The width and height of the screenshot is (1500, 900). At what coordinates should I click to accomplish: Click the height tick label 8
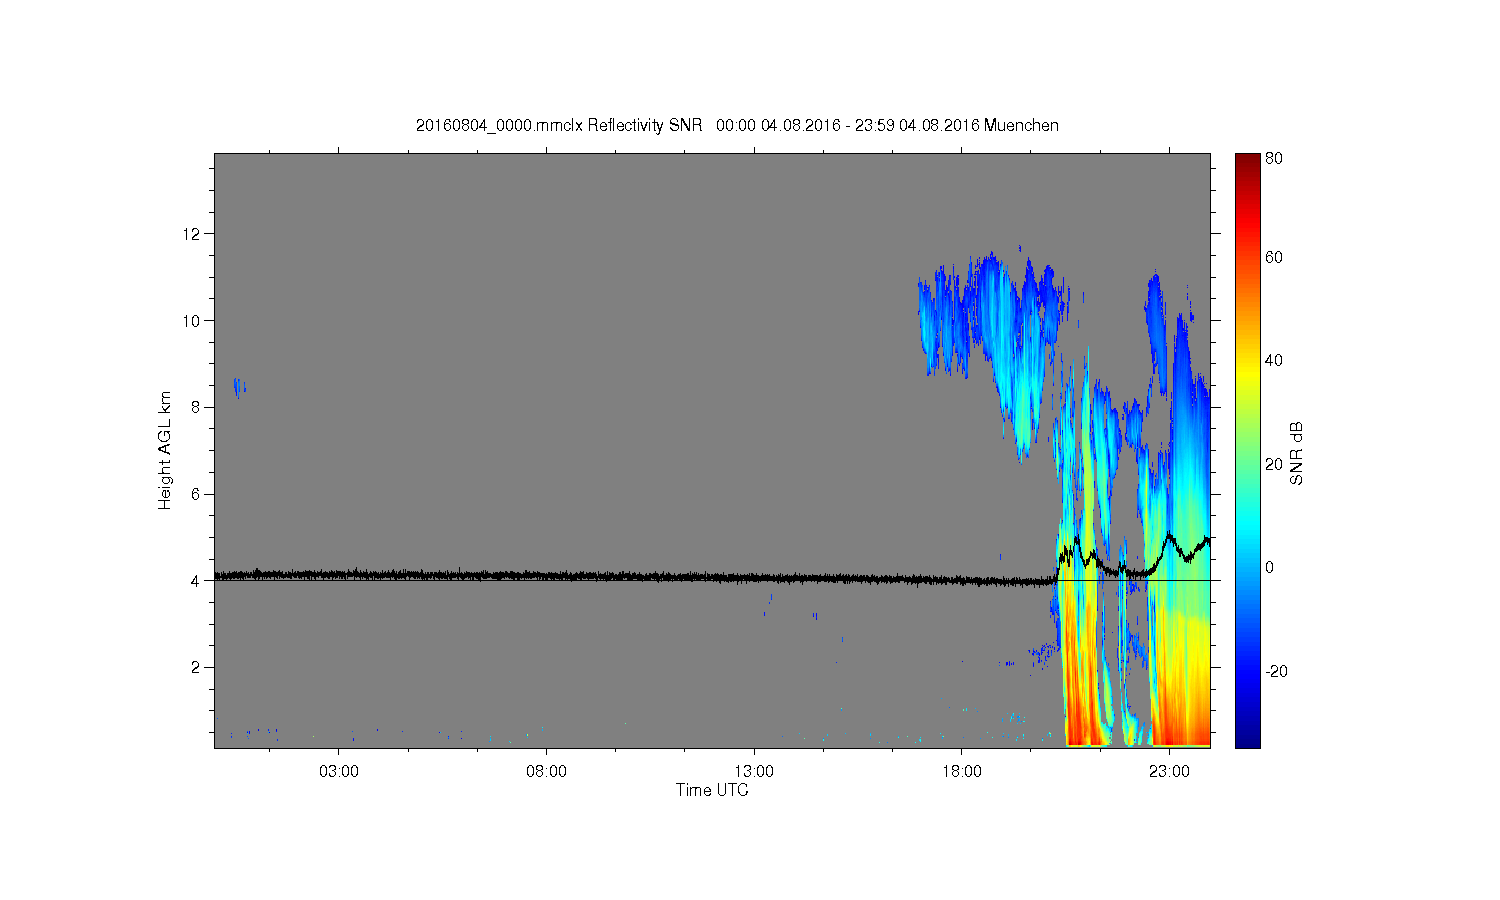click(x=196, y=407)
